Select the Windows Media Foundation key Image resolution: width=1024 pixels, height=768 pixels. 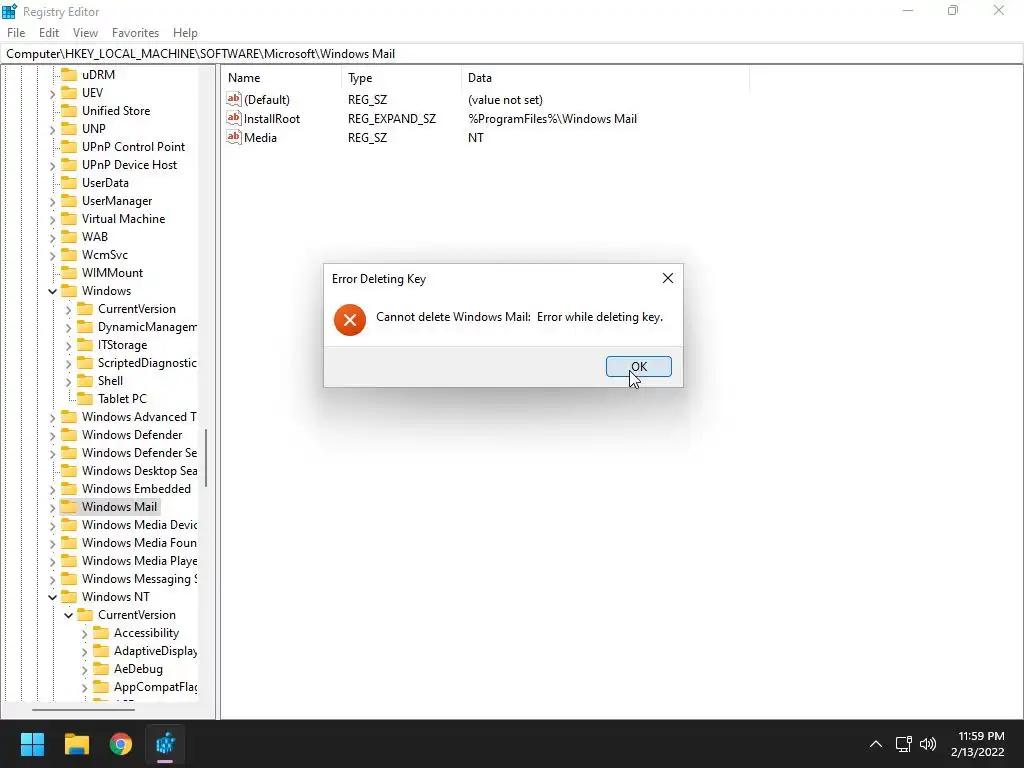pos(139,543)
